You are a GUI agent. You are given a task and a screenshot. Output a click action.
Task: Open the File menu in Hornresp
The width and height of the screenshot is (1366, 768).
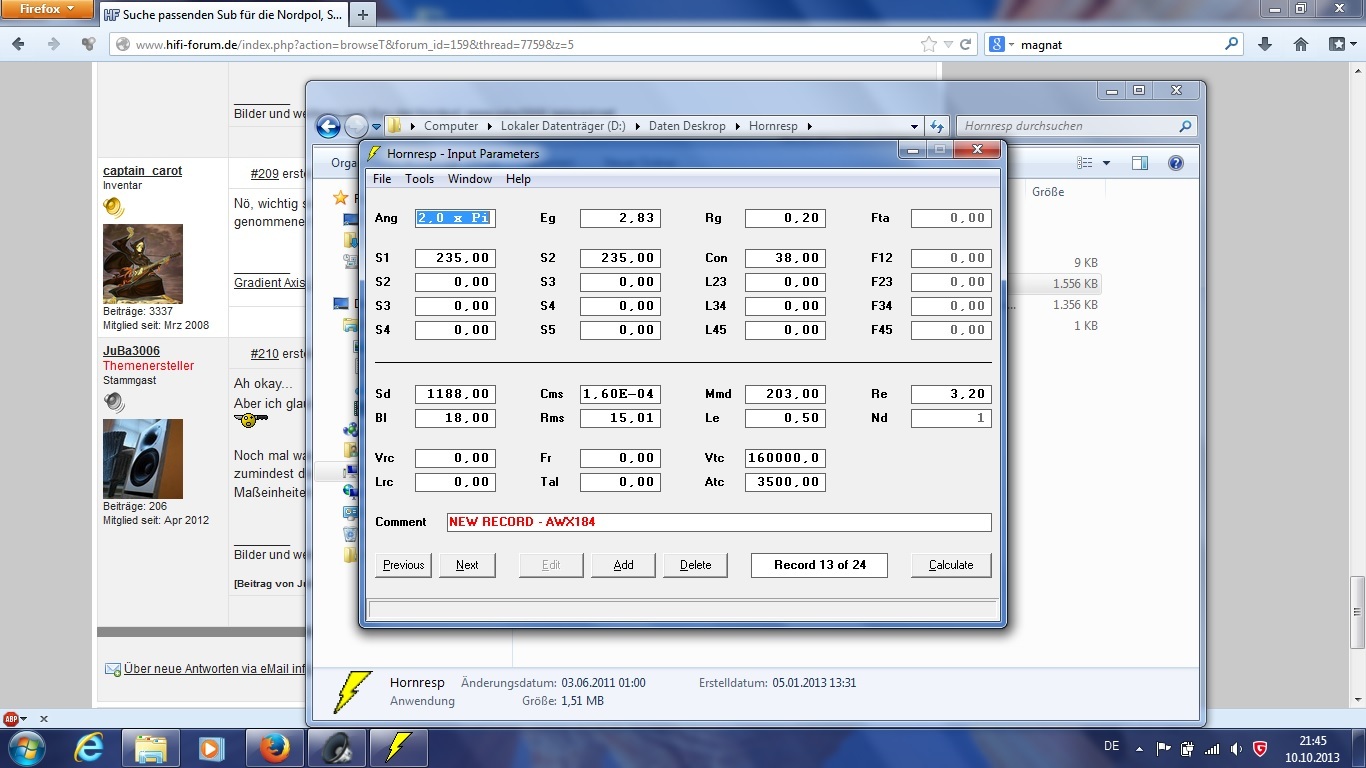382,179
